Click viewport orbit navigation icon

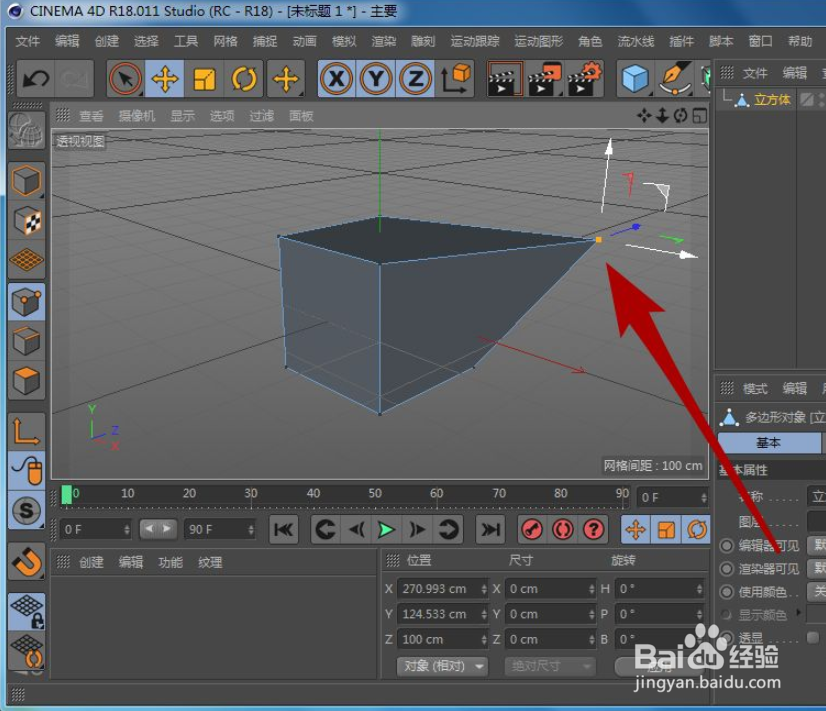point(681,115)
